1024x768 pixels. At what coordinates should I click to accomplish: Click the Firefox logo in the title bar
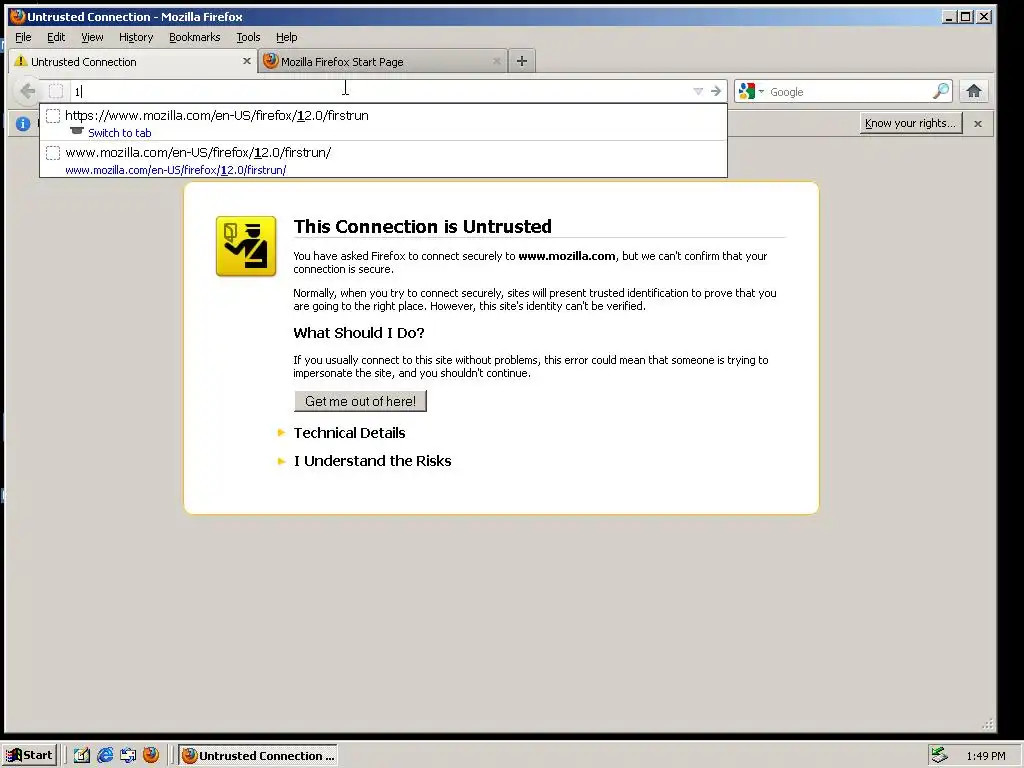(x=17, y=16)
